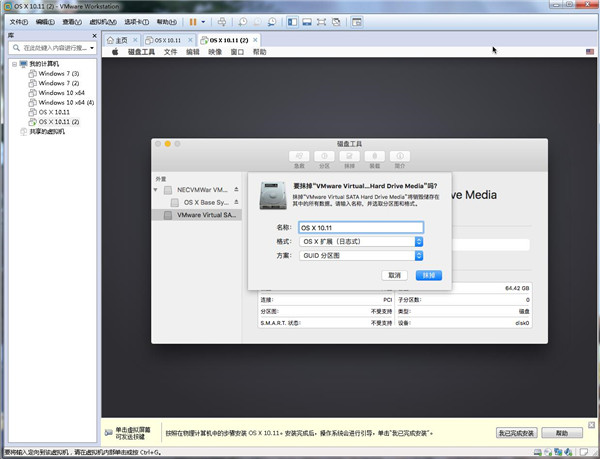Image resolution: width=600 pixels, height=459 pixels.
Task: Close the 库 library panel
Action: point(95,36)
